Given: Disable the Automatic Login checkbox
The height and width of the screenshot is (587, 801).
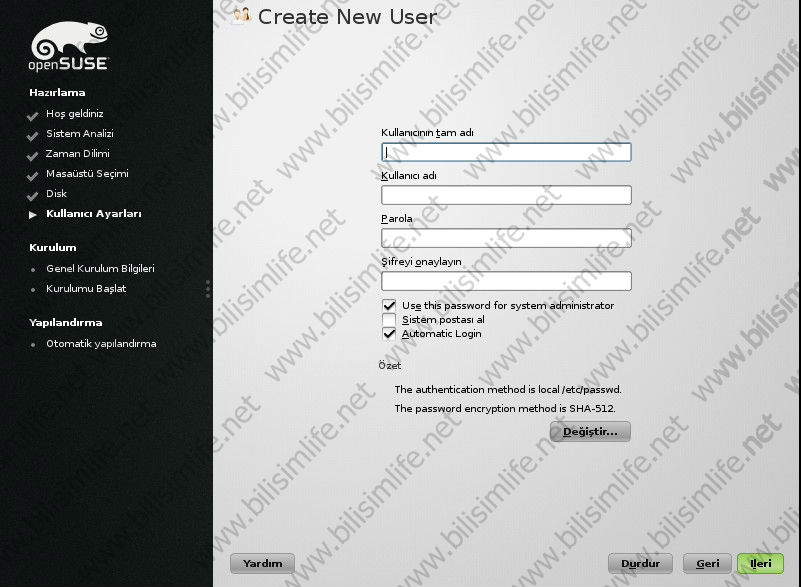Looking at the screenshot, I should click(389, 334).
